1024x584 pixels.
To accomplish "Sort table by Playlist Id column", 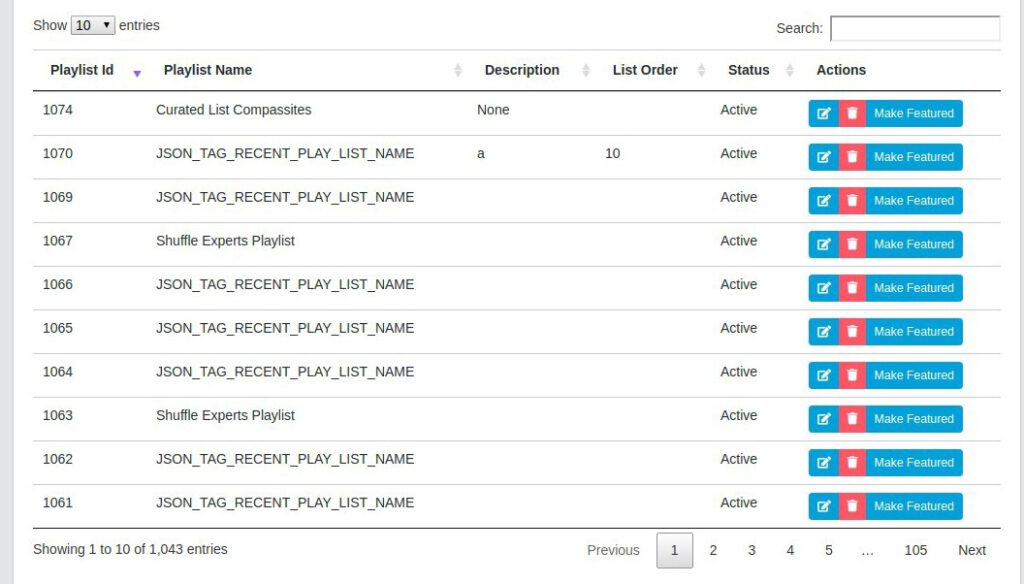I will coord(89,70).
